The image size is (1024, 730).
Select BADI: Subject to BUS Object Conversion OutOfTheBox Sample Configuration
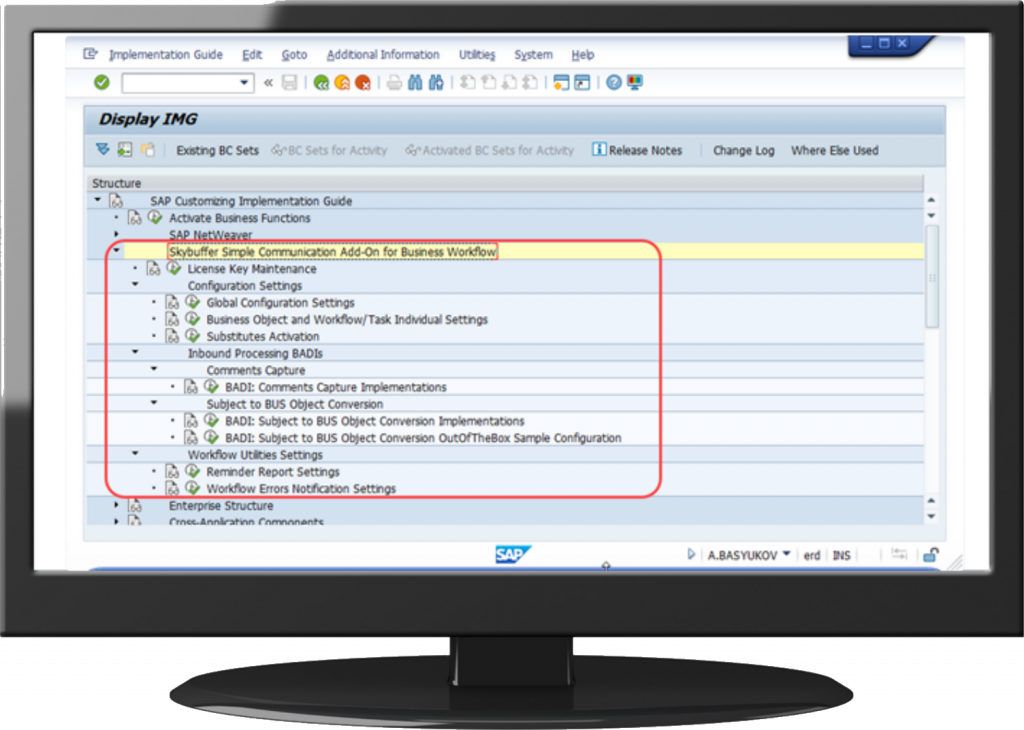click(x=423, y=438)
